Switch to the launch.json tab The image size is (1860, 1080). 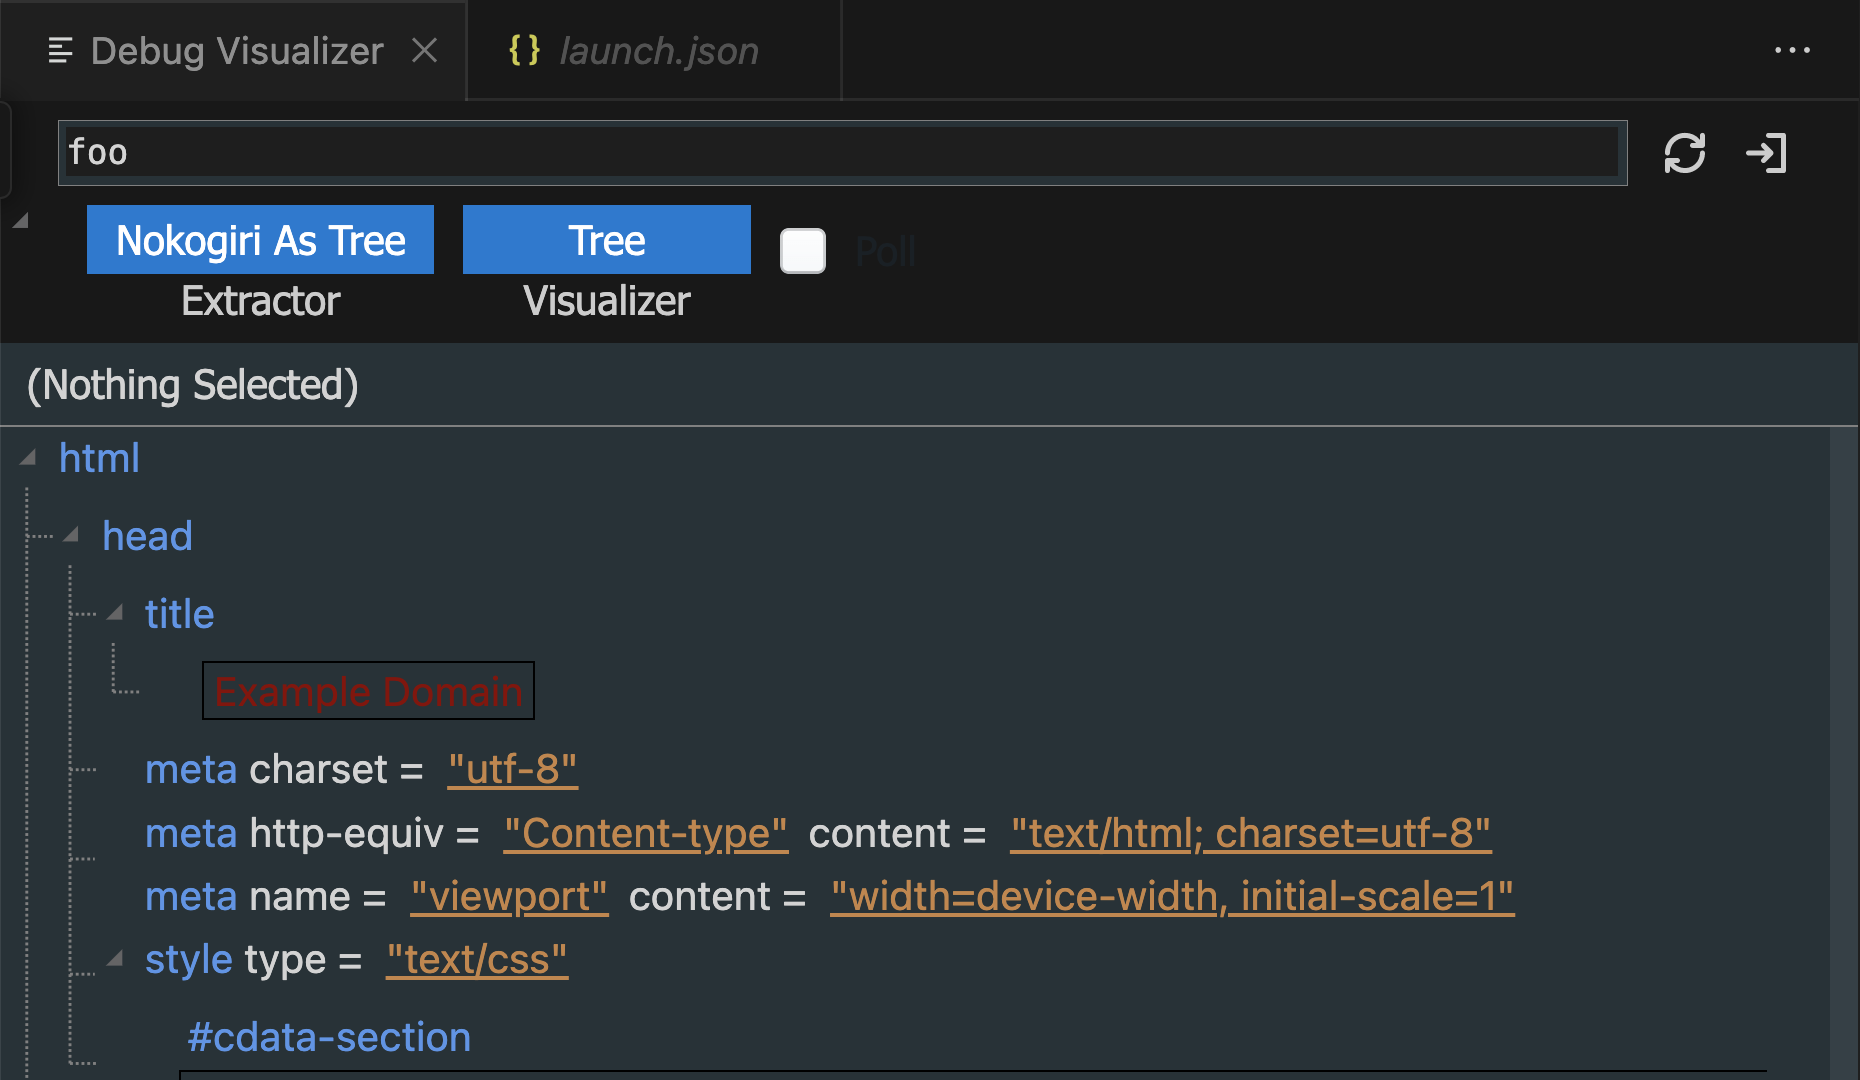pos(658,50)
